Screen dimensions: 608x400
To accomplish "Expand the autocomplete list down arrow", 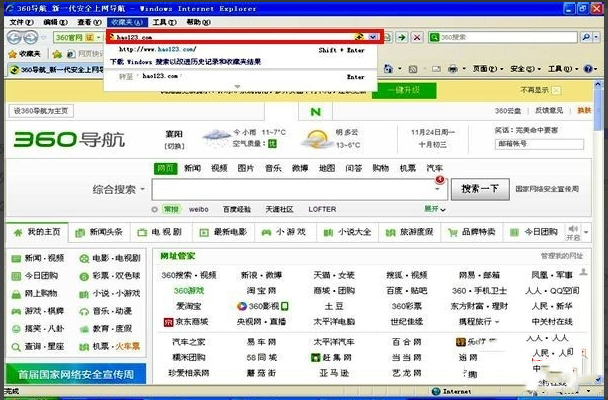I will (237, 86).
